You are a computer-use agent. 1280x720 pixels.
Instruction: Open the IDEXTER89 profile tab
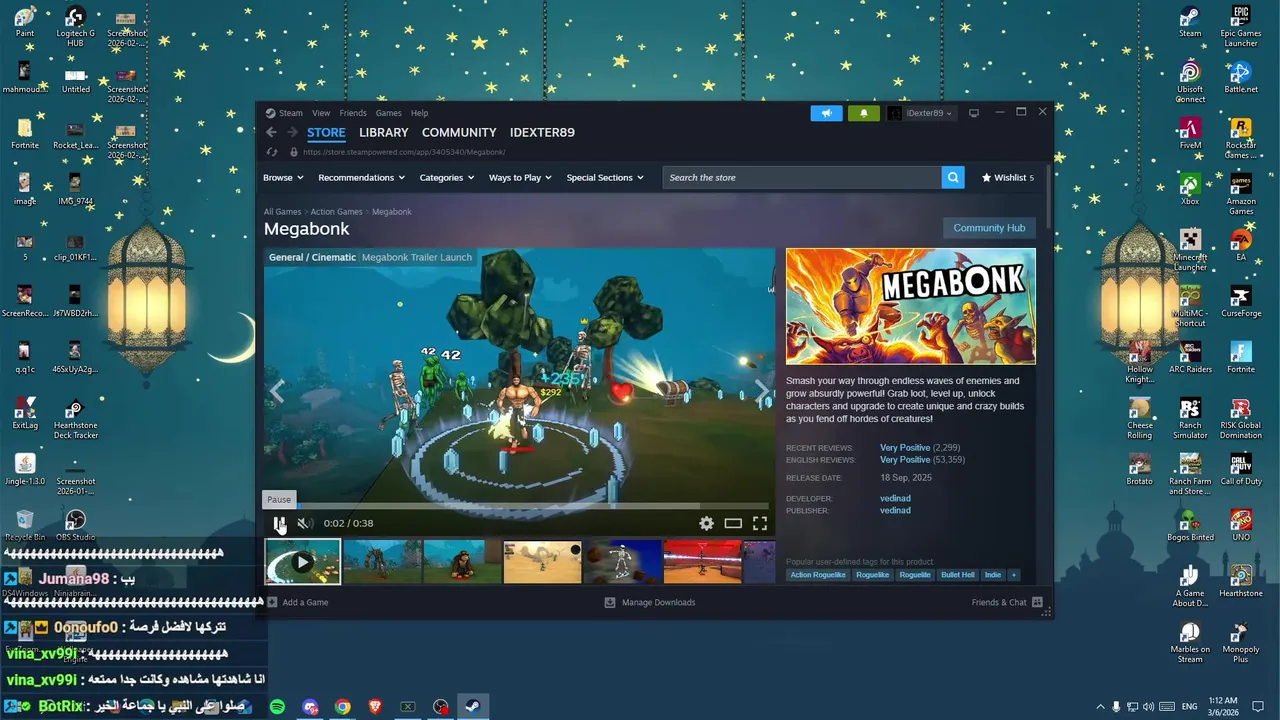pyautogui.click(x=542, y=132)
